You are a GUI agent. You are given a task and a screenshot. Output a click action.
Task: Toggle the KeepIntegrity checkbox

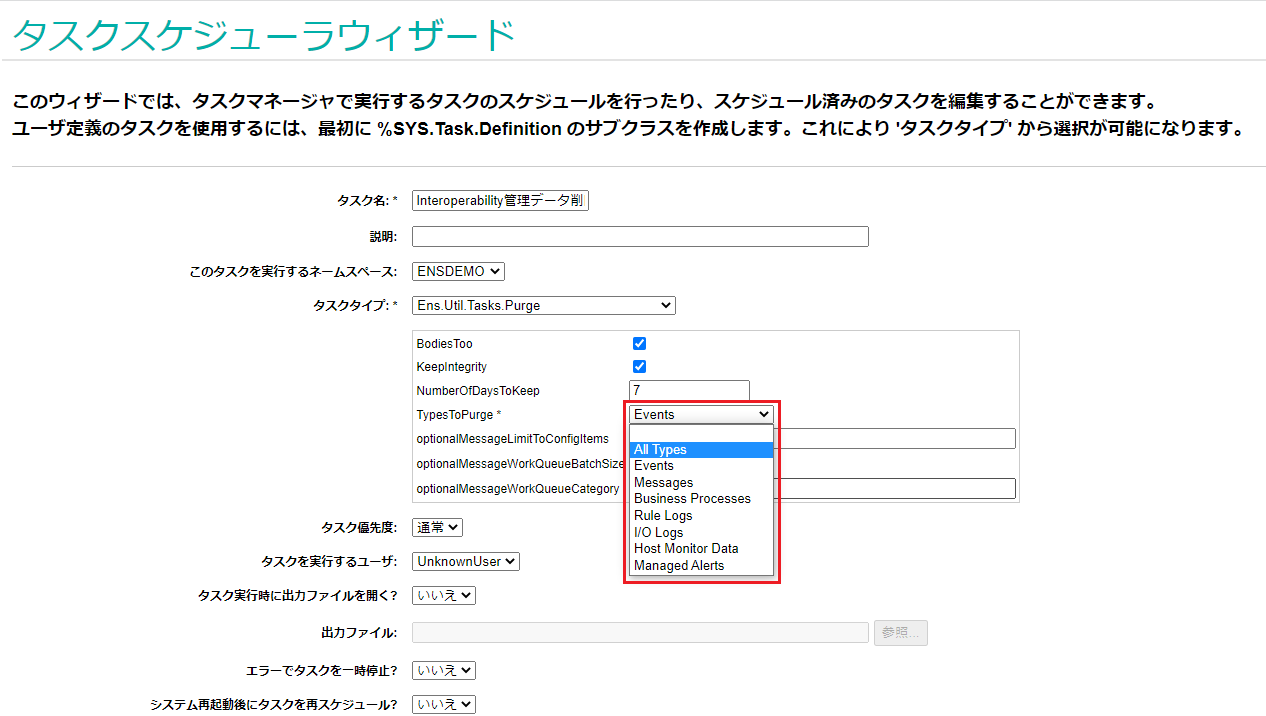pos(639,367)
